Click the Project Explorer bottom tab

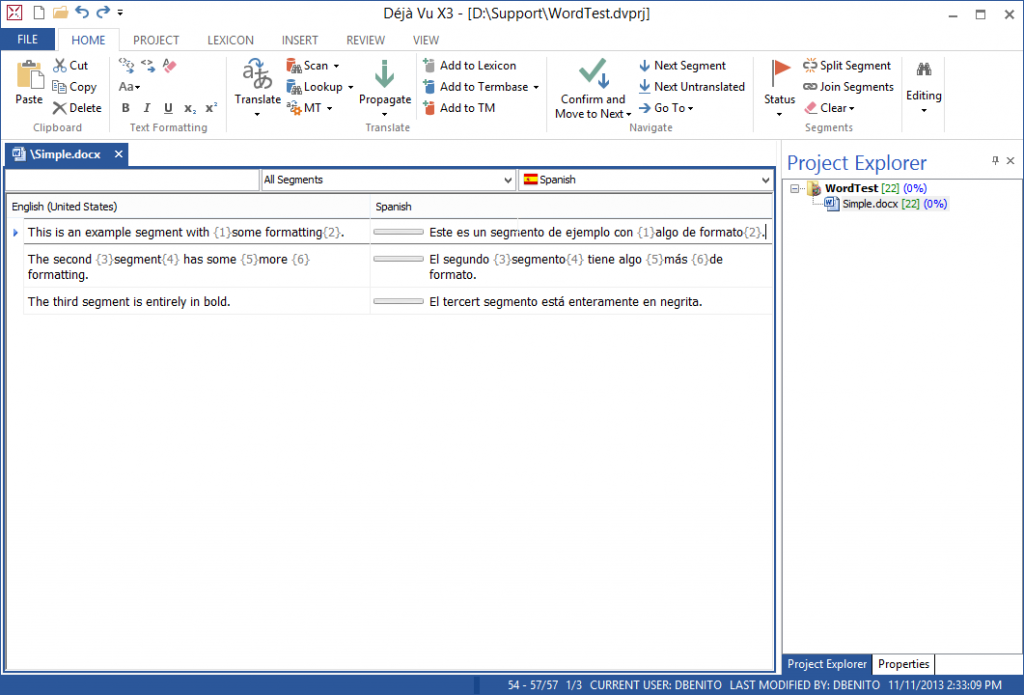[827, 664]
